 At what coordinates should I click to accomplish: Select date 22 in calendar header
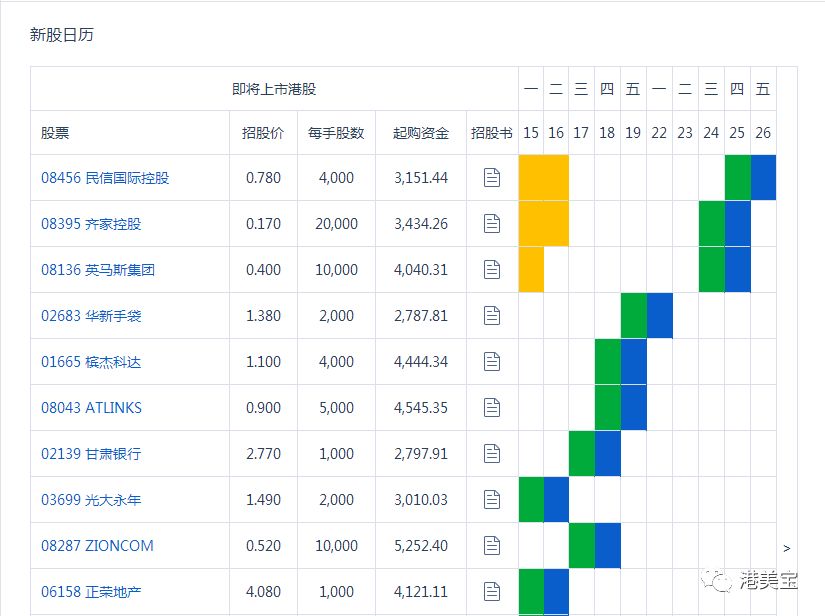coord(659,133)
